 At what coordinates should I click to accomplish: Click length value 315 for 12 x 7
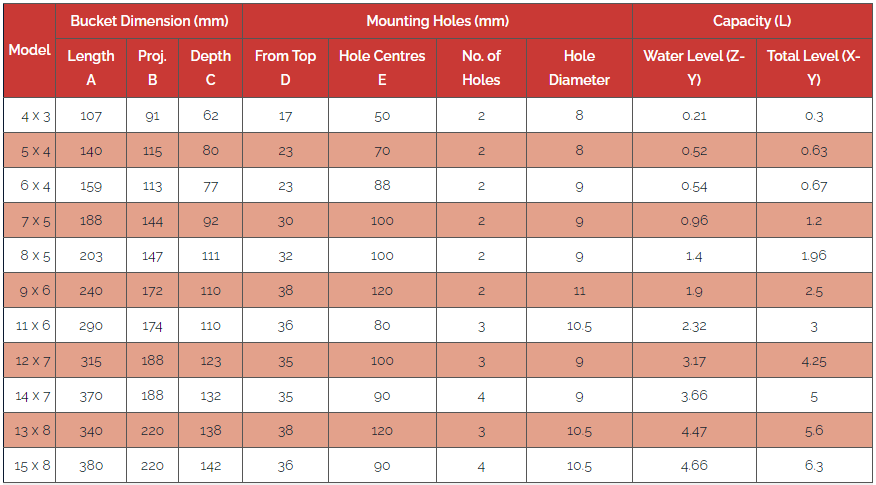coord(91,361)
